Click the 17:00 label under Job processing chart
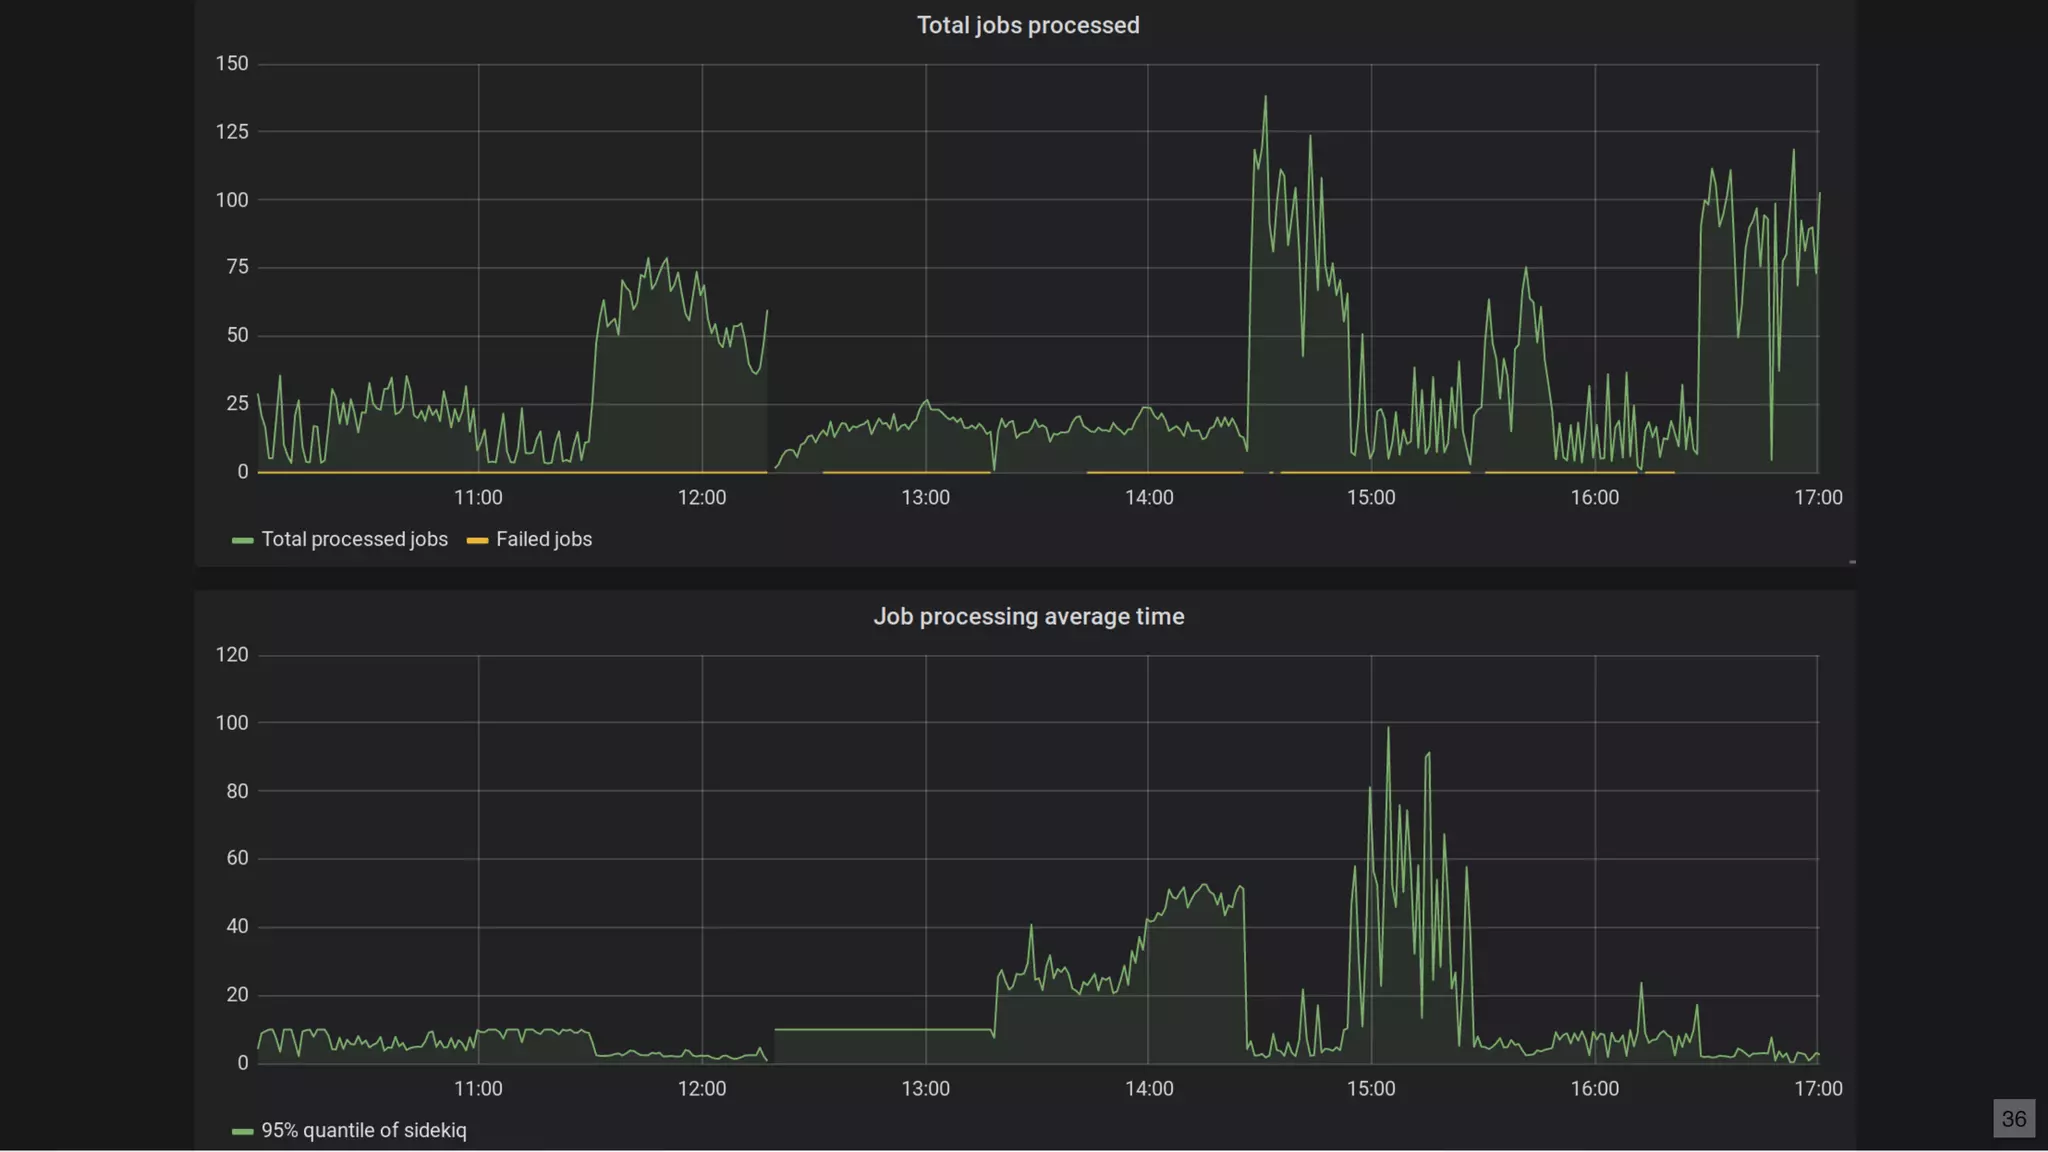 [x=1817, y=1088]
